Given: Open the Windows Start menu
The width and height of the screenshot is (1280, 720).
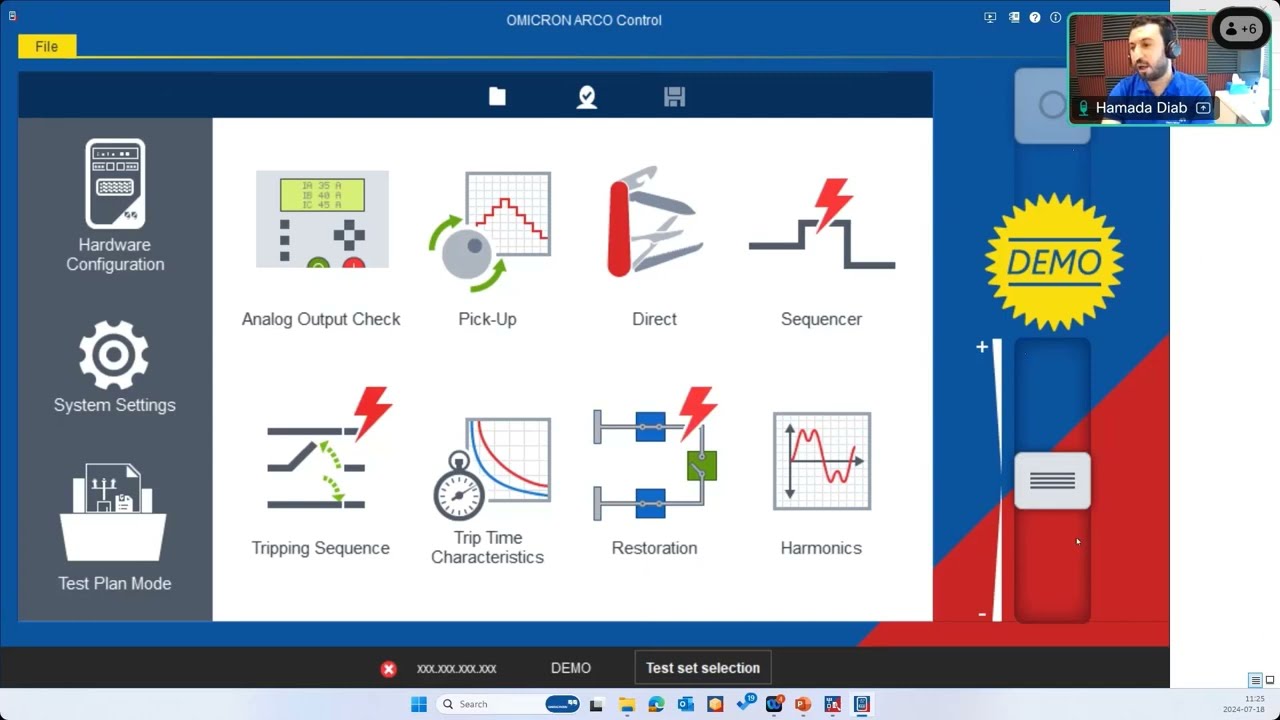Looking at the screenshot, I should coord(419,704).
